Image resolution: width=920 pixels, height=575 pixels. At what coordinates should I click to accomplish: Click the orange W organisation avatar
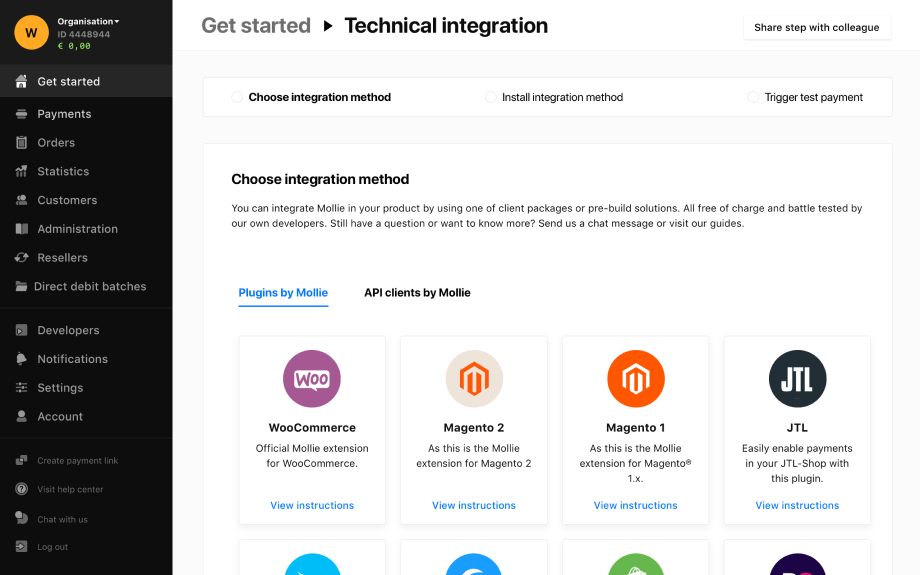(x=32, y=32)
